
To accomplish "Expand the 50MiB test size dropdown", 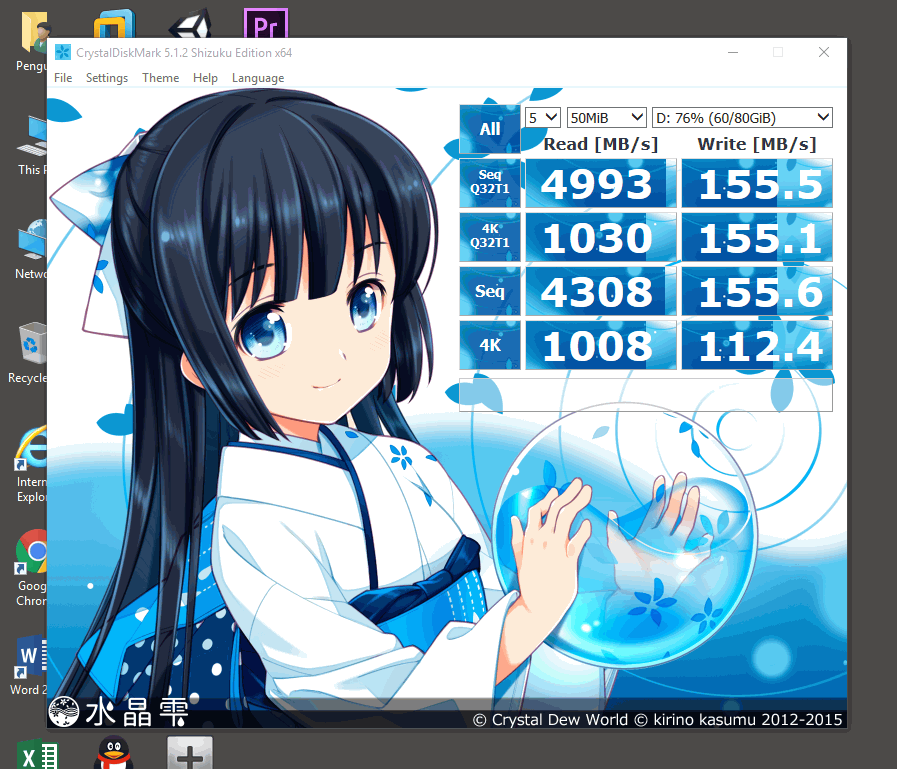I will point(606,118).
